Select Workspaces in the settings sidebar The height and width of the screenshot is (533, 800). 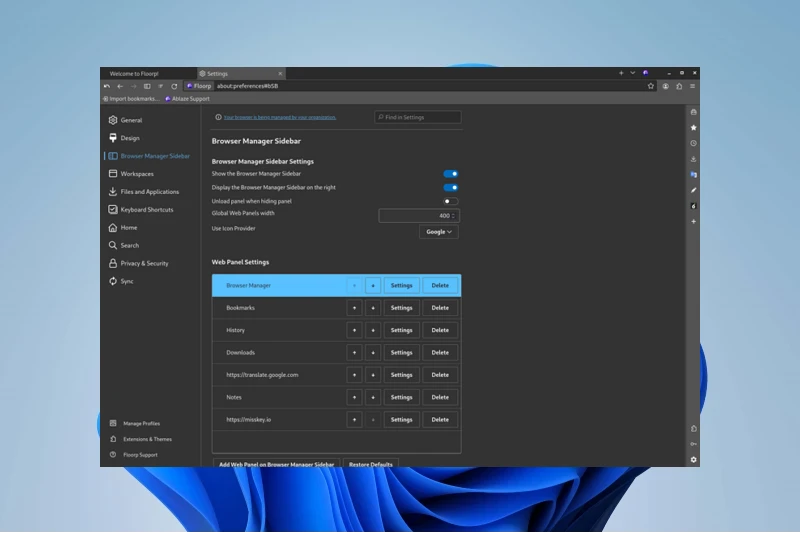[x=137, y=174]
